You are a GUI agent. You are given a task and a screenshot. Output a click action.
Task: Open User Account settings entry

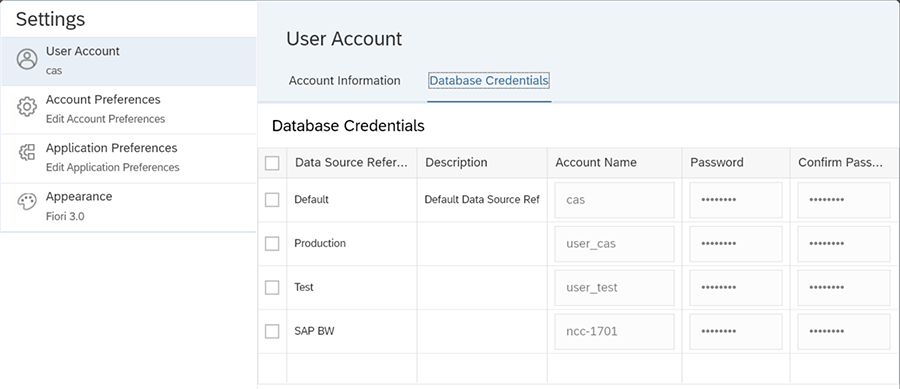coord(129,61)
